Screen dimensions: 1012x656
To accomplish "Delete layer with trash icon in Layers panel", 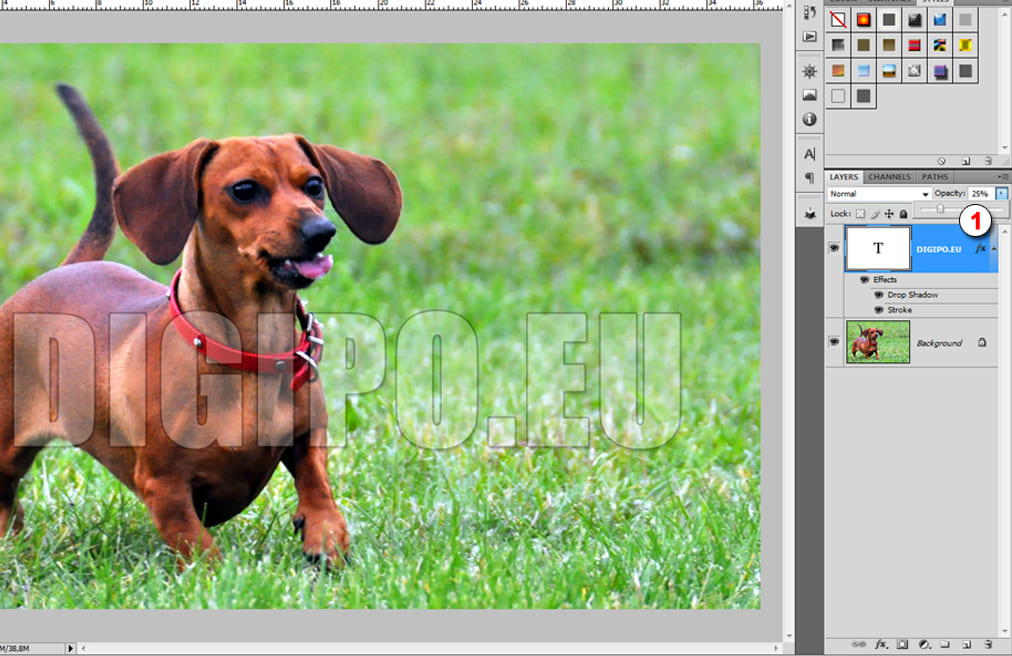I will click(988, 645).
